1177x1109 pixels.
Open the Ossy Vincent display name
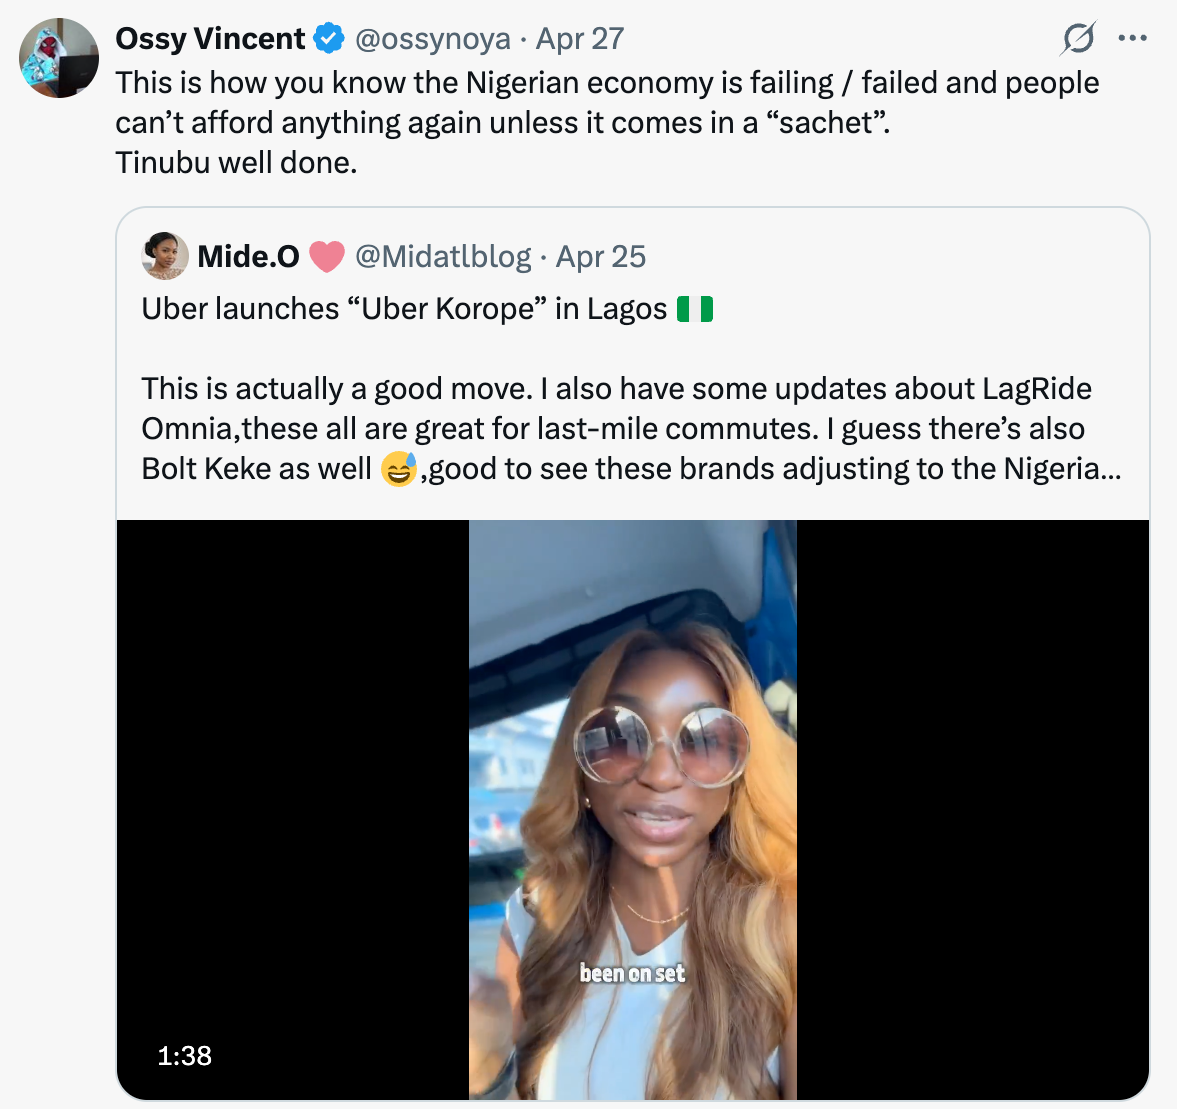tap(210, 39)
